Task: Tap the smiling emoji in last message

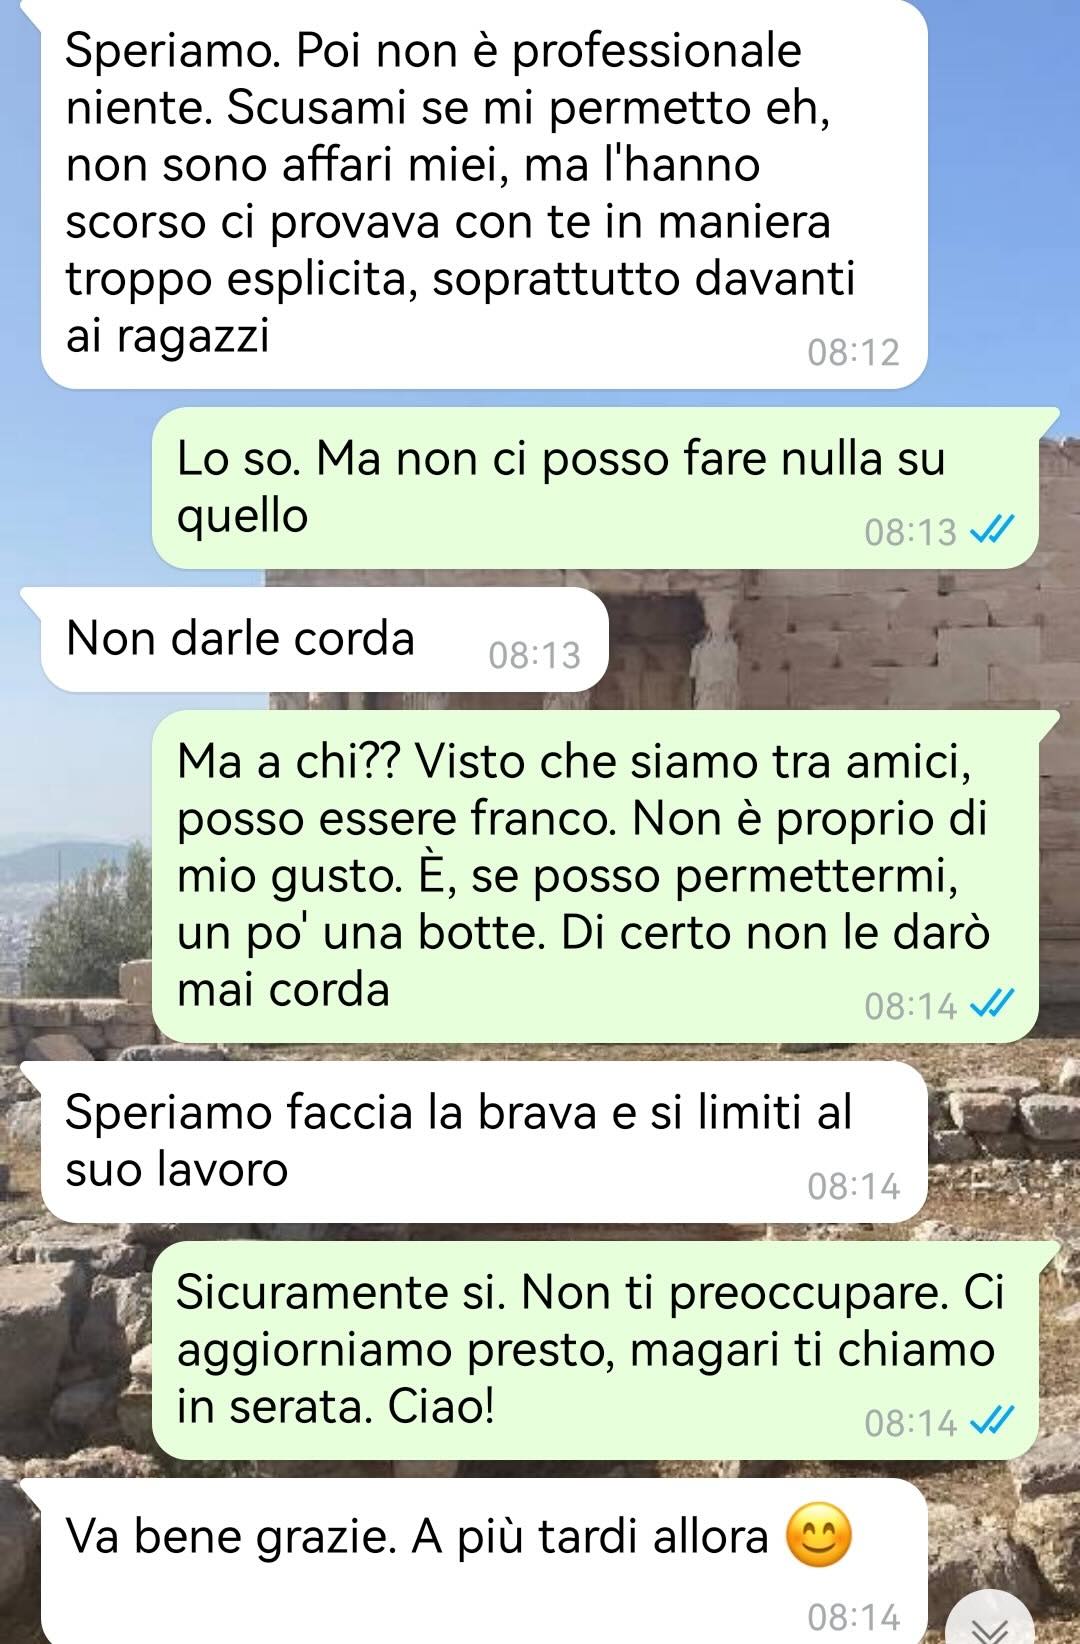Action: click(x=819, y=1537)
